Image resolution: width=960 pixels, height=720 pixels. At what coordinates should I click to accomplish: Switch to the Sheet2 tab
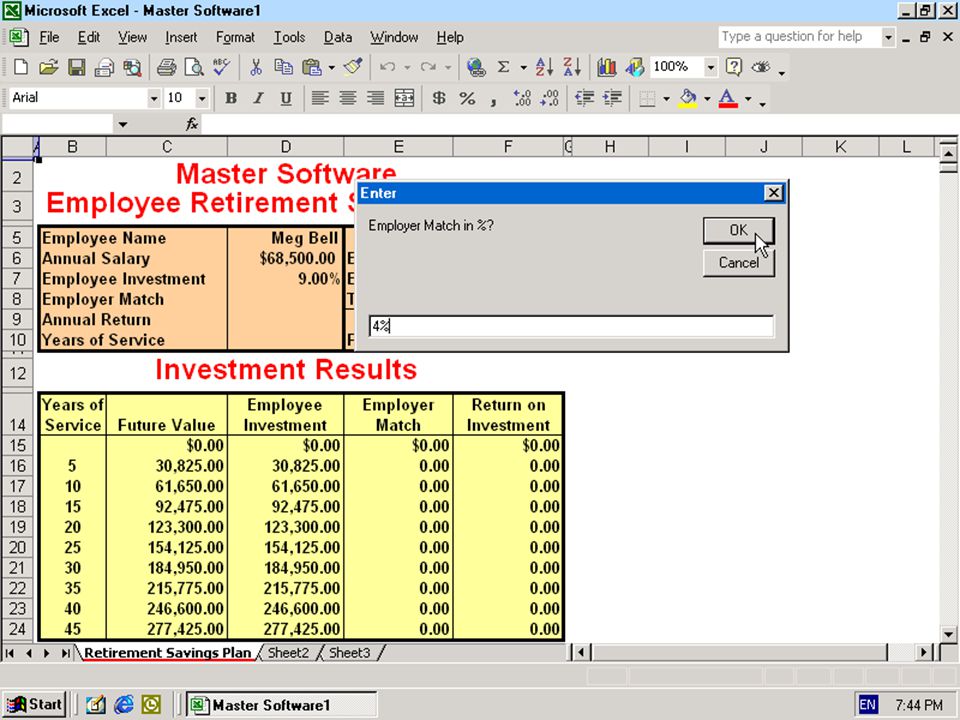(x=288, y=653)
